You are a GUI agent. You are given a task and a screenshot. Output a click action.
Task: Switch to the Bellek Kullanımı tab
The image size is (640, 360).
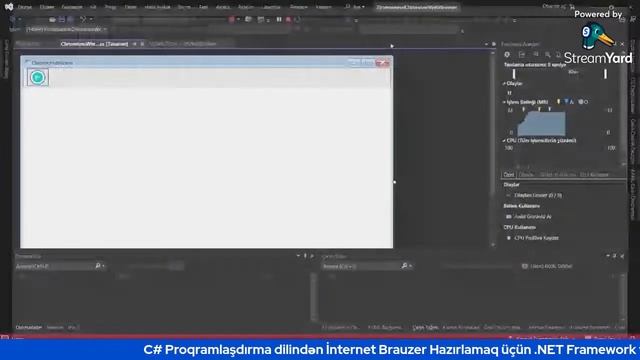click(x=558, y=174)
